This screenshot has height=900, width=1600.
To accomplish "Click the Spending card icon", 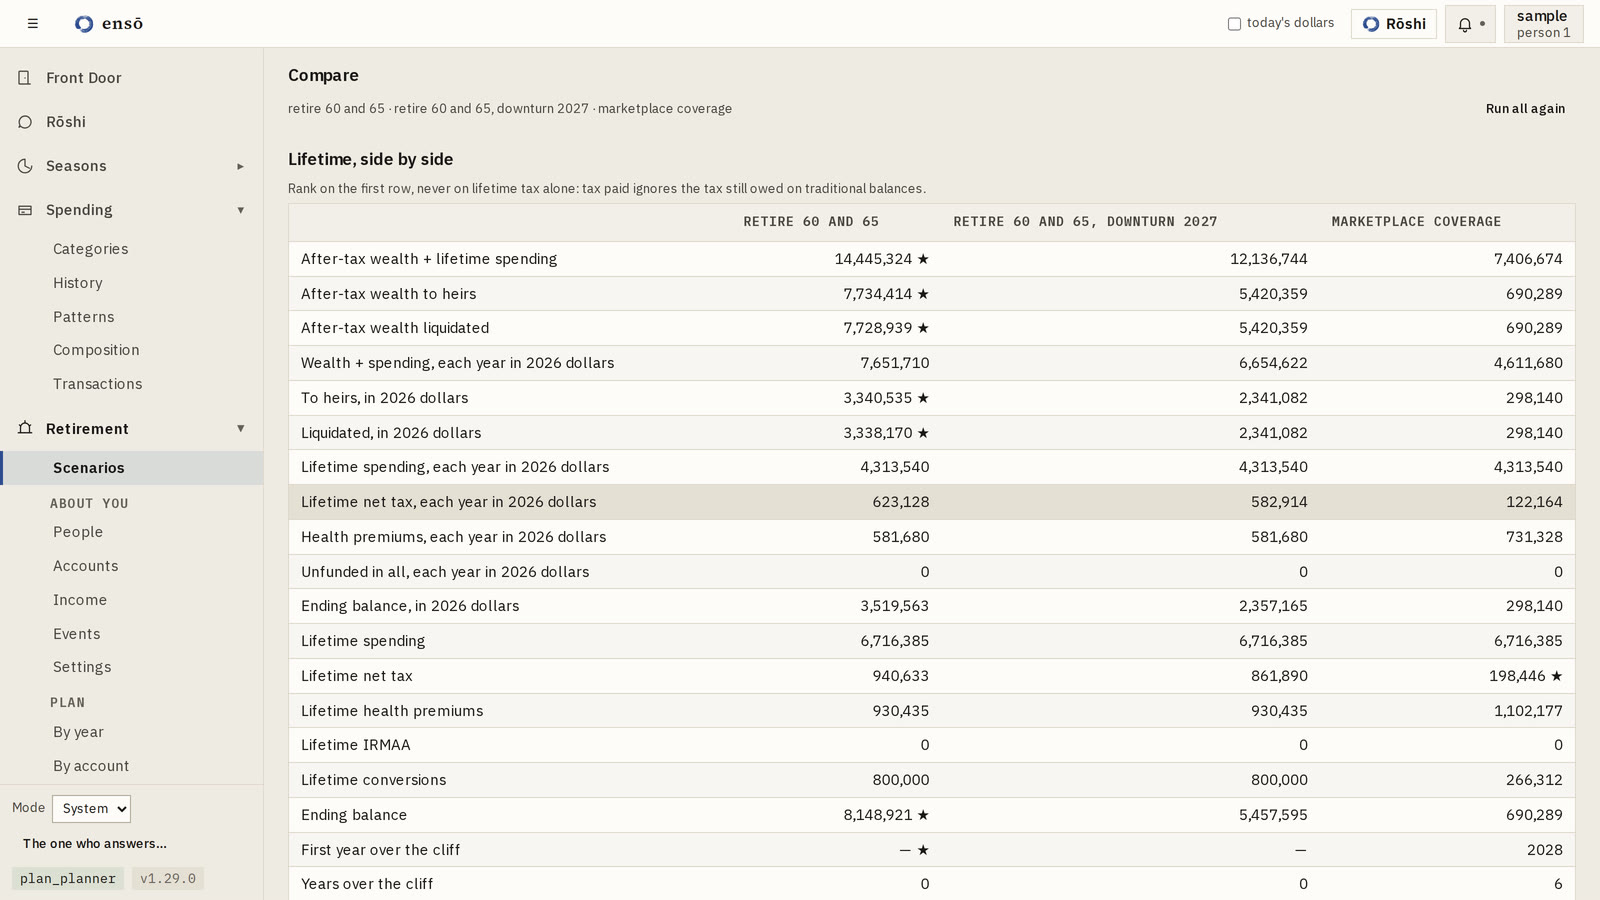I will coord(25,210).
